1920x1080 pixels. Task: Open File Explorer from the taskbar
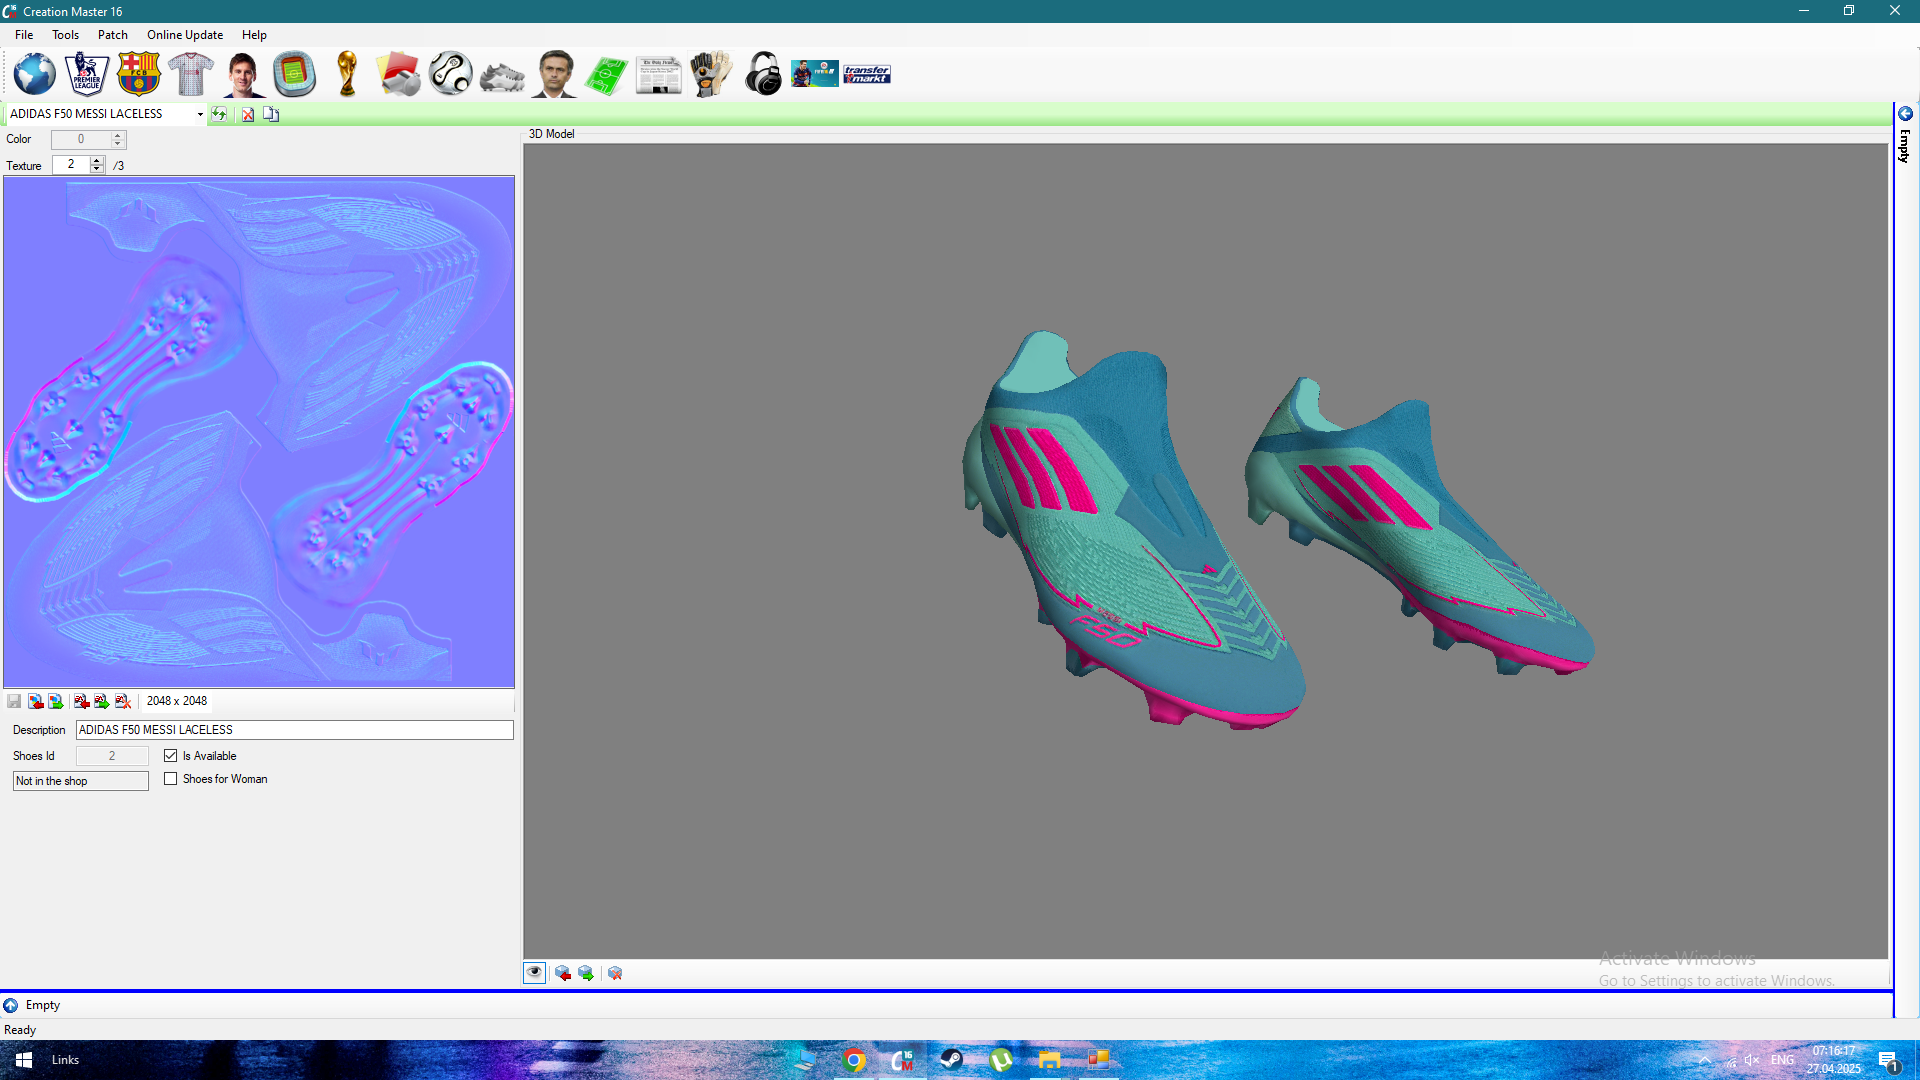point(1048,1060)
